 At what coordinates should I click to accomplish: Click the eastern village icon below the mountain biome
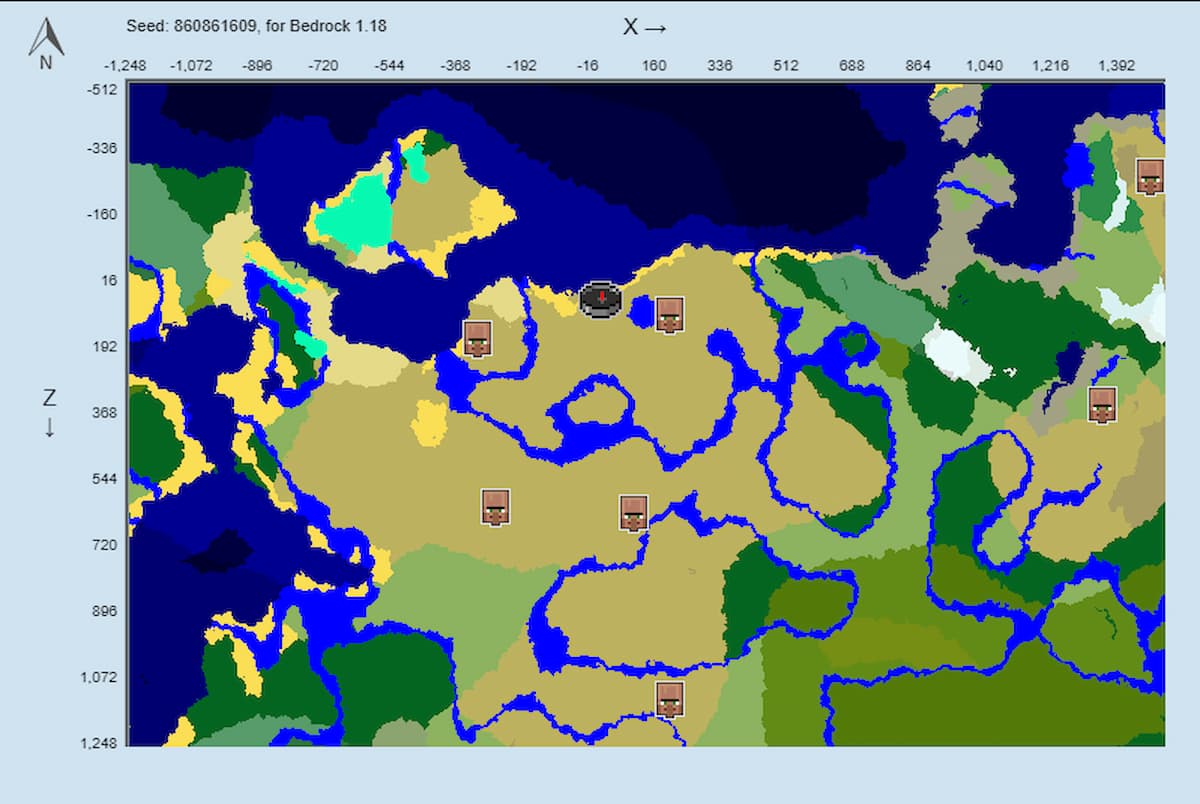click(x=1102, y=405)
